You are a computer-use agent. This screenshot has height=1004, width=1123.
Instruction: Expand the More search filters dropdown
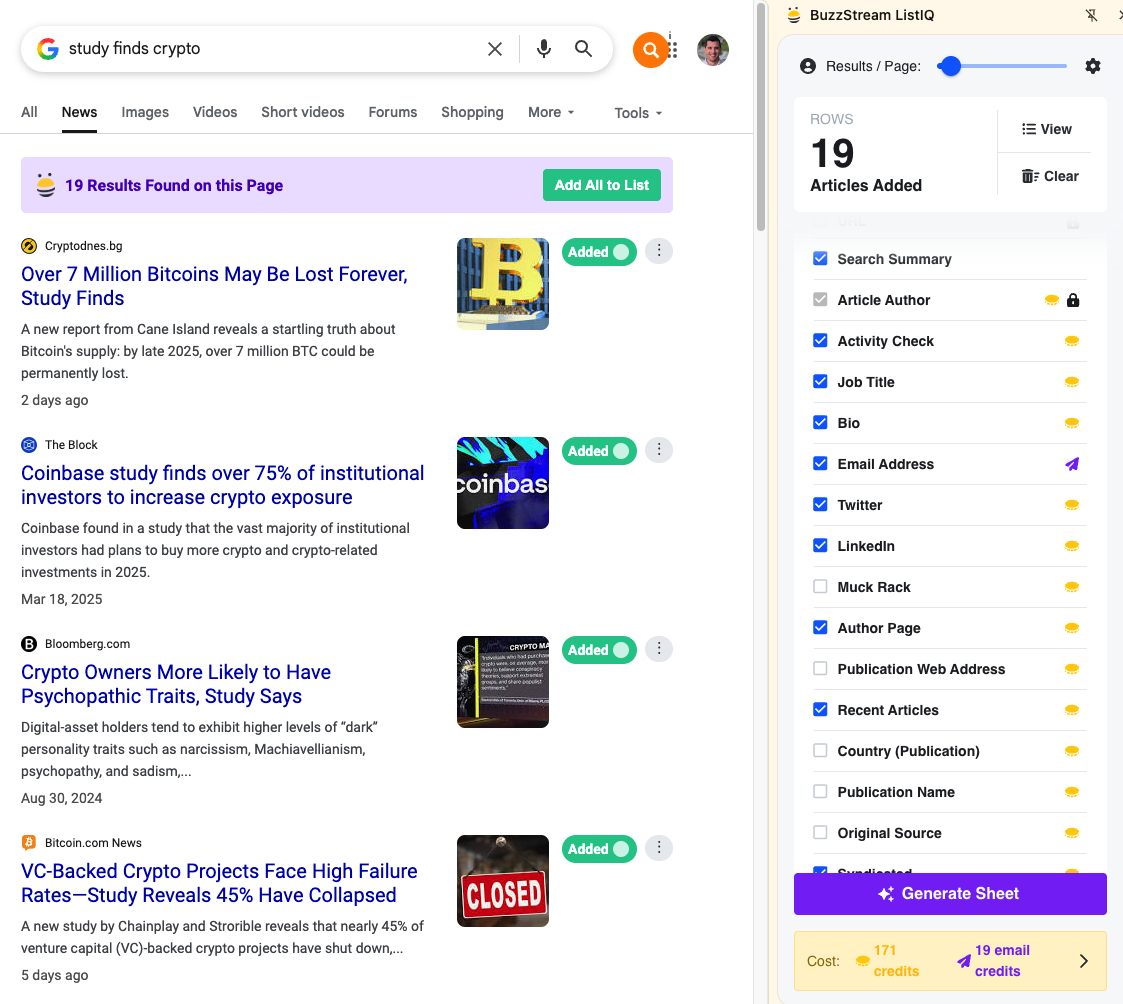click(551, 113)
